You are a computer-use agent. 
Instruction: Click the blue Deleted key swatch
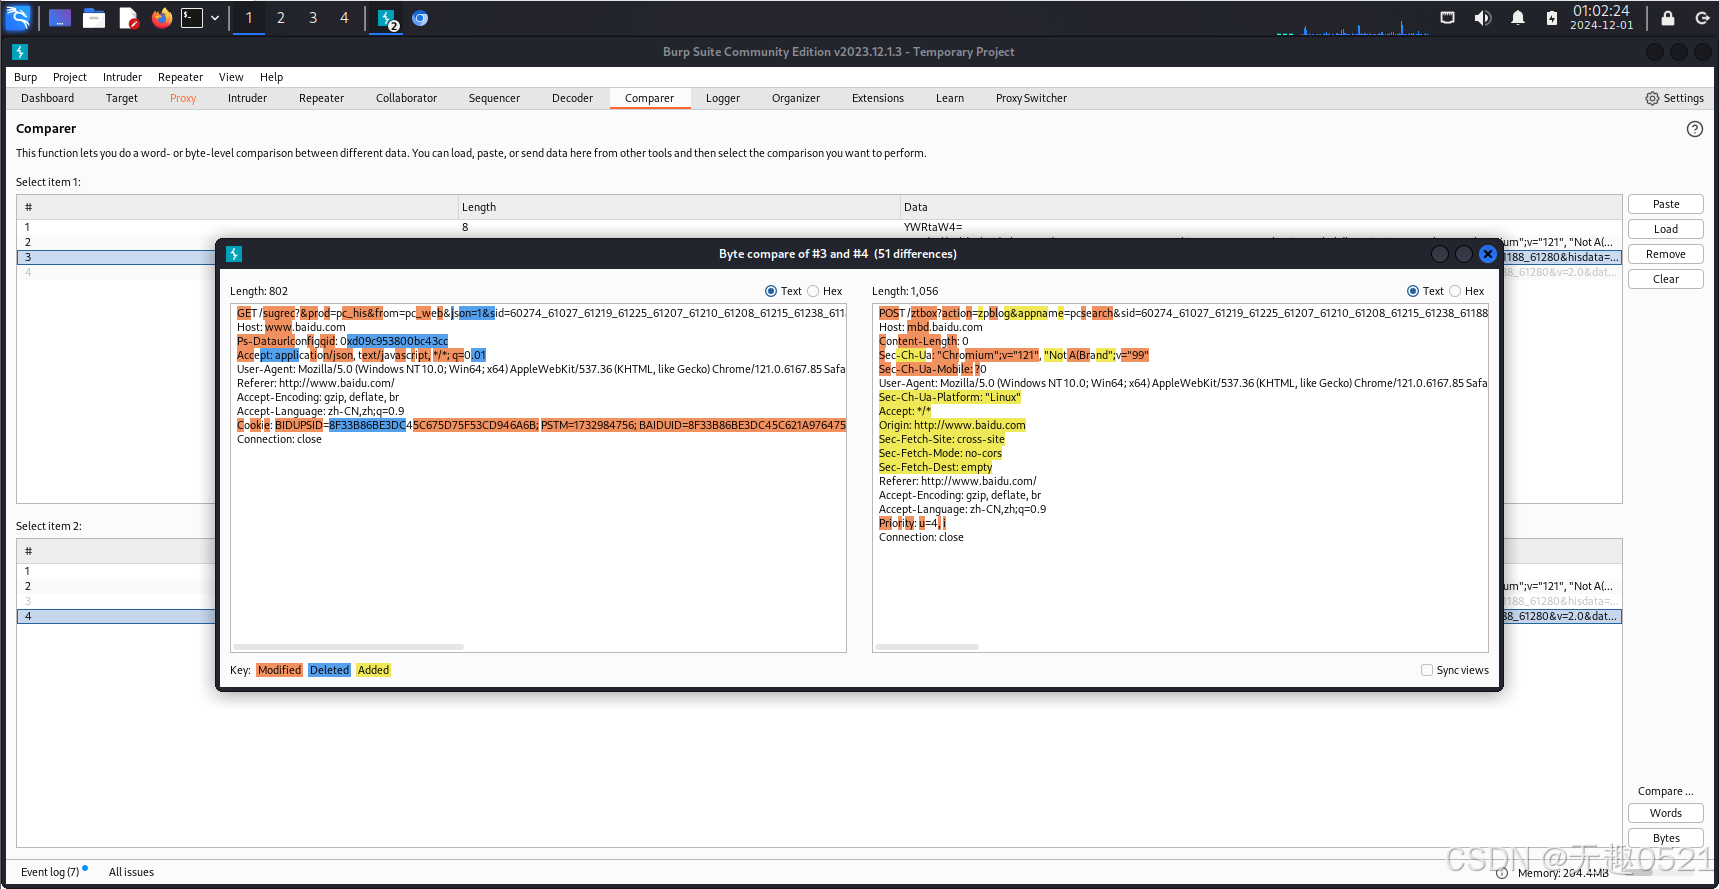(x=329, y=670)
